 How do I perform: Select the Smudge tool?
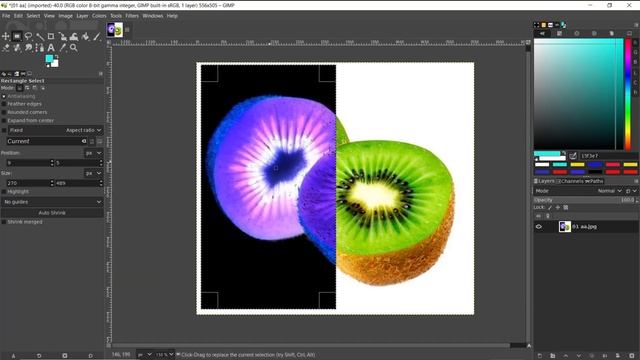click(28, 48)
